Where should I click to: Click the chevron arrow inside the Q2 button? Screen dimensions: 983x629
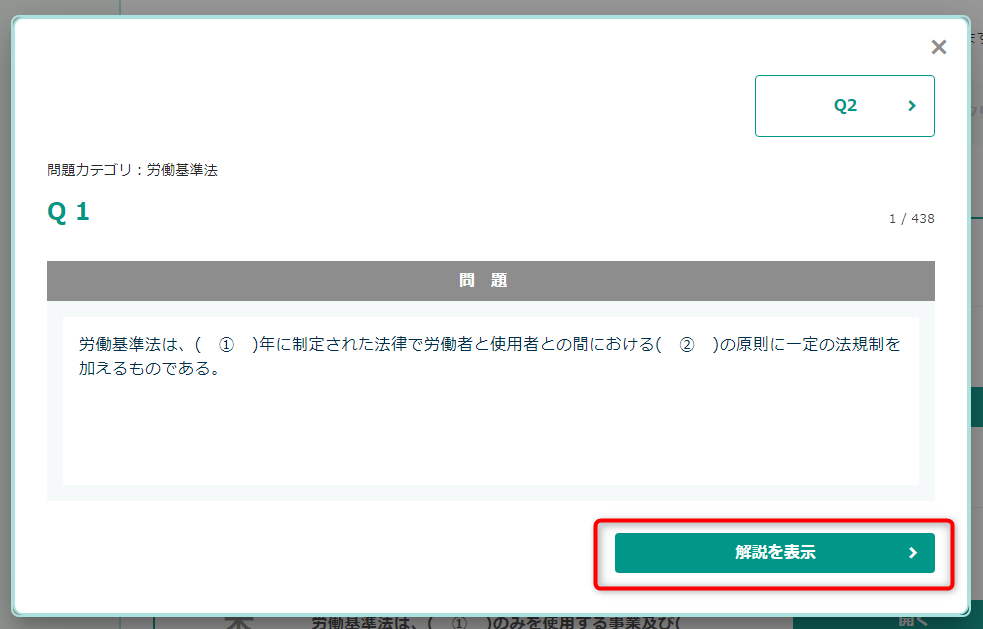(x=912, y=106)
